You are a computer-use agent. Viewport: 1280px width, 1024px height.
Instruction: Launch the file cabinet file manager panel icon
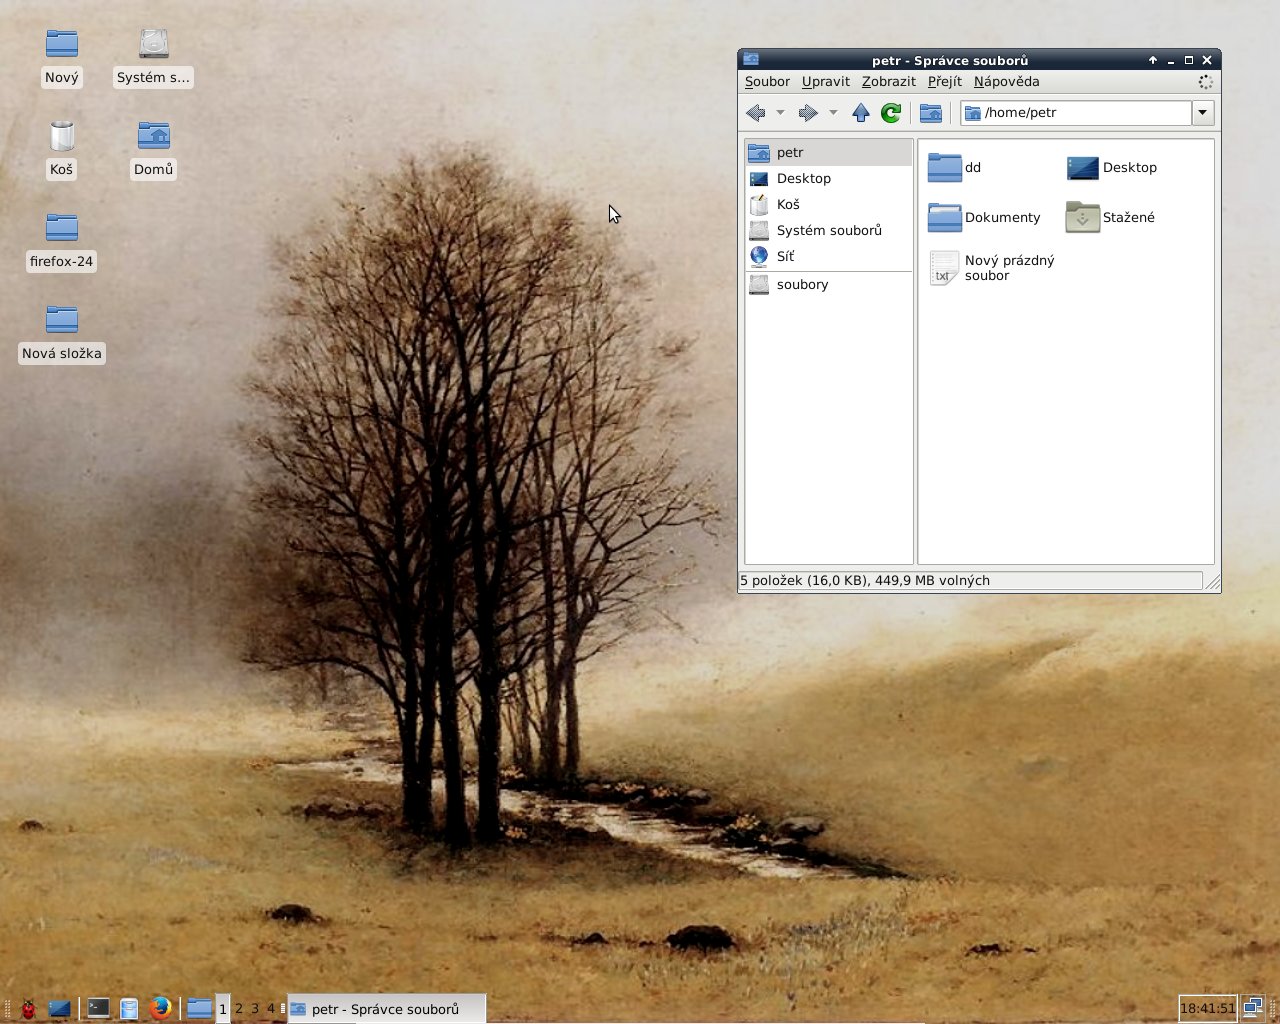click(129, 1009)
